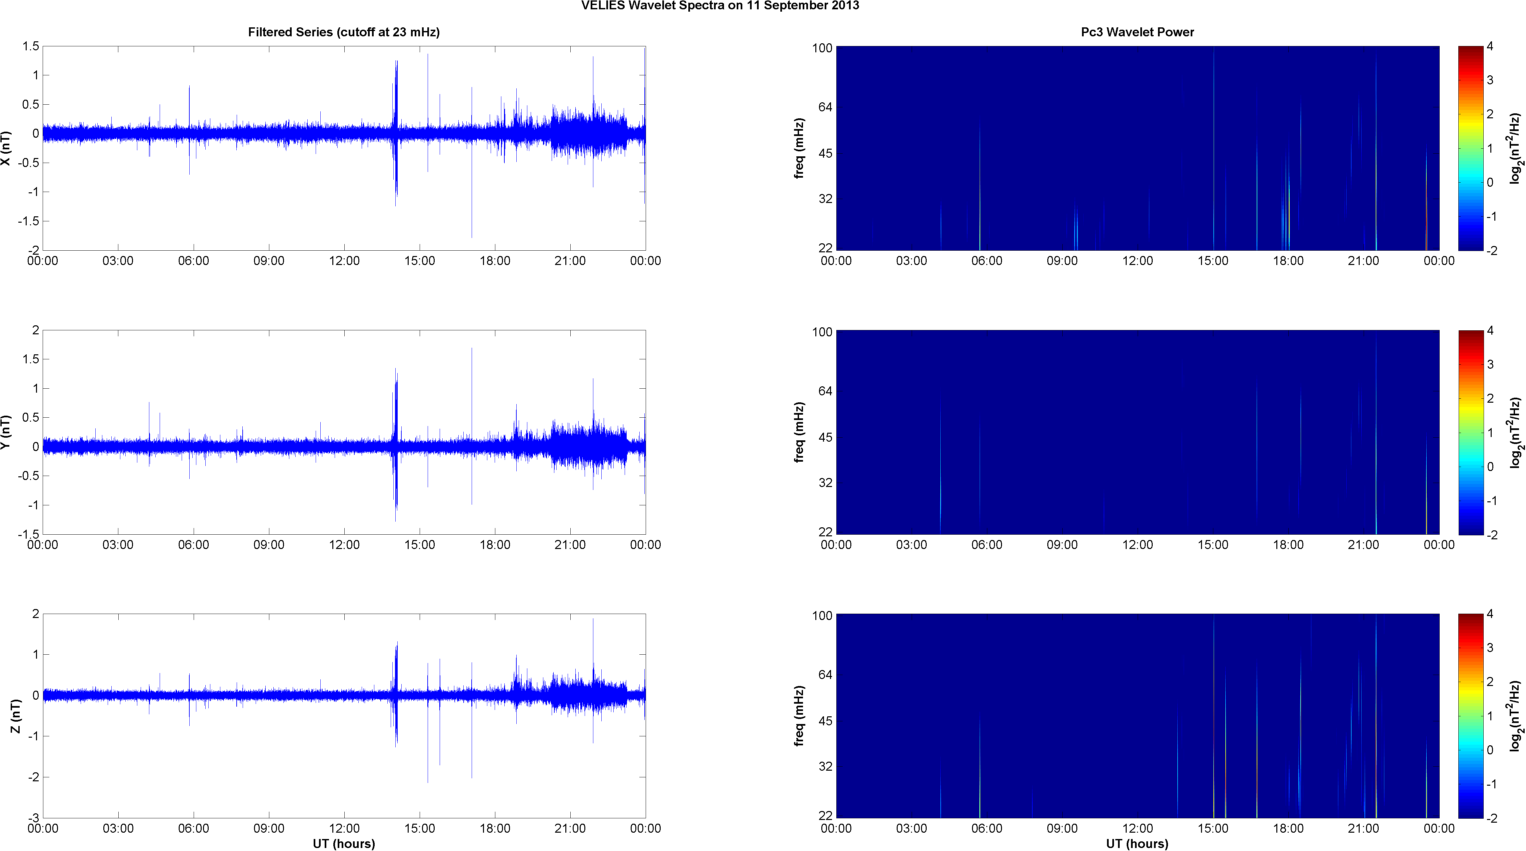The width and height of the screenshot is (1526, 851).
Task: Click the bottom color bar's log2(nT²/Hz) label
Action: [x=1516, y=716]
